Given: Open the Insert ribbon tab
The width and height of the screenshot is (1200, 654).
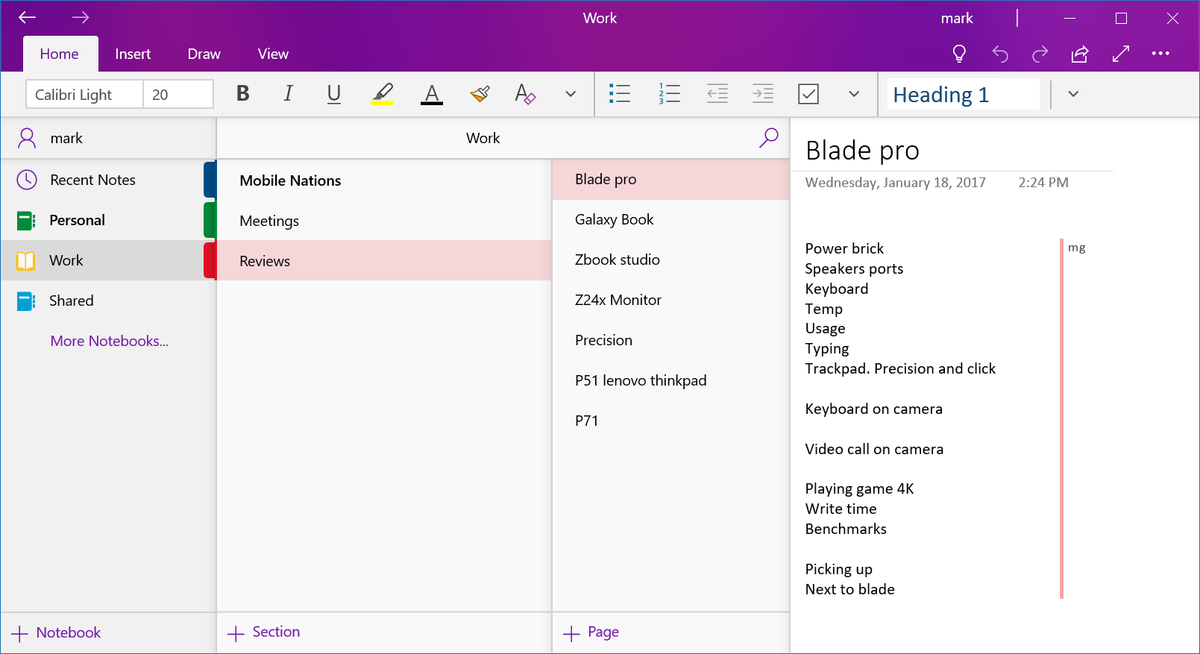Looking at the screenshot, I should [x=133, y=54].
